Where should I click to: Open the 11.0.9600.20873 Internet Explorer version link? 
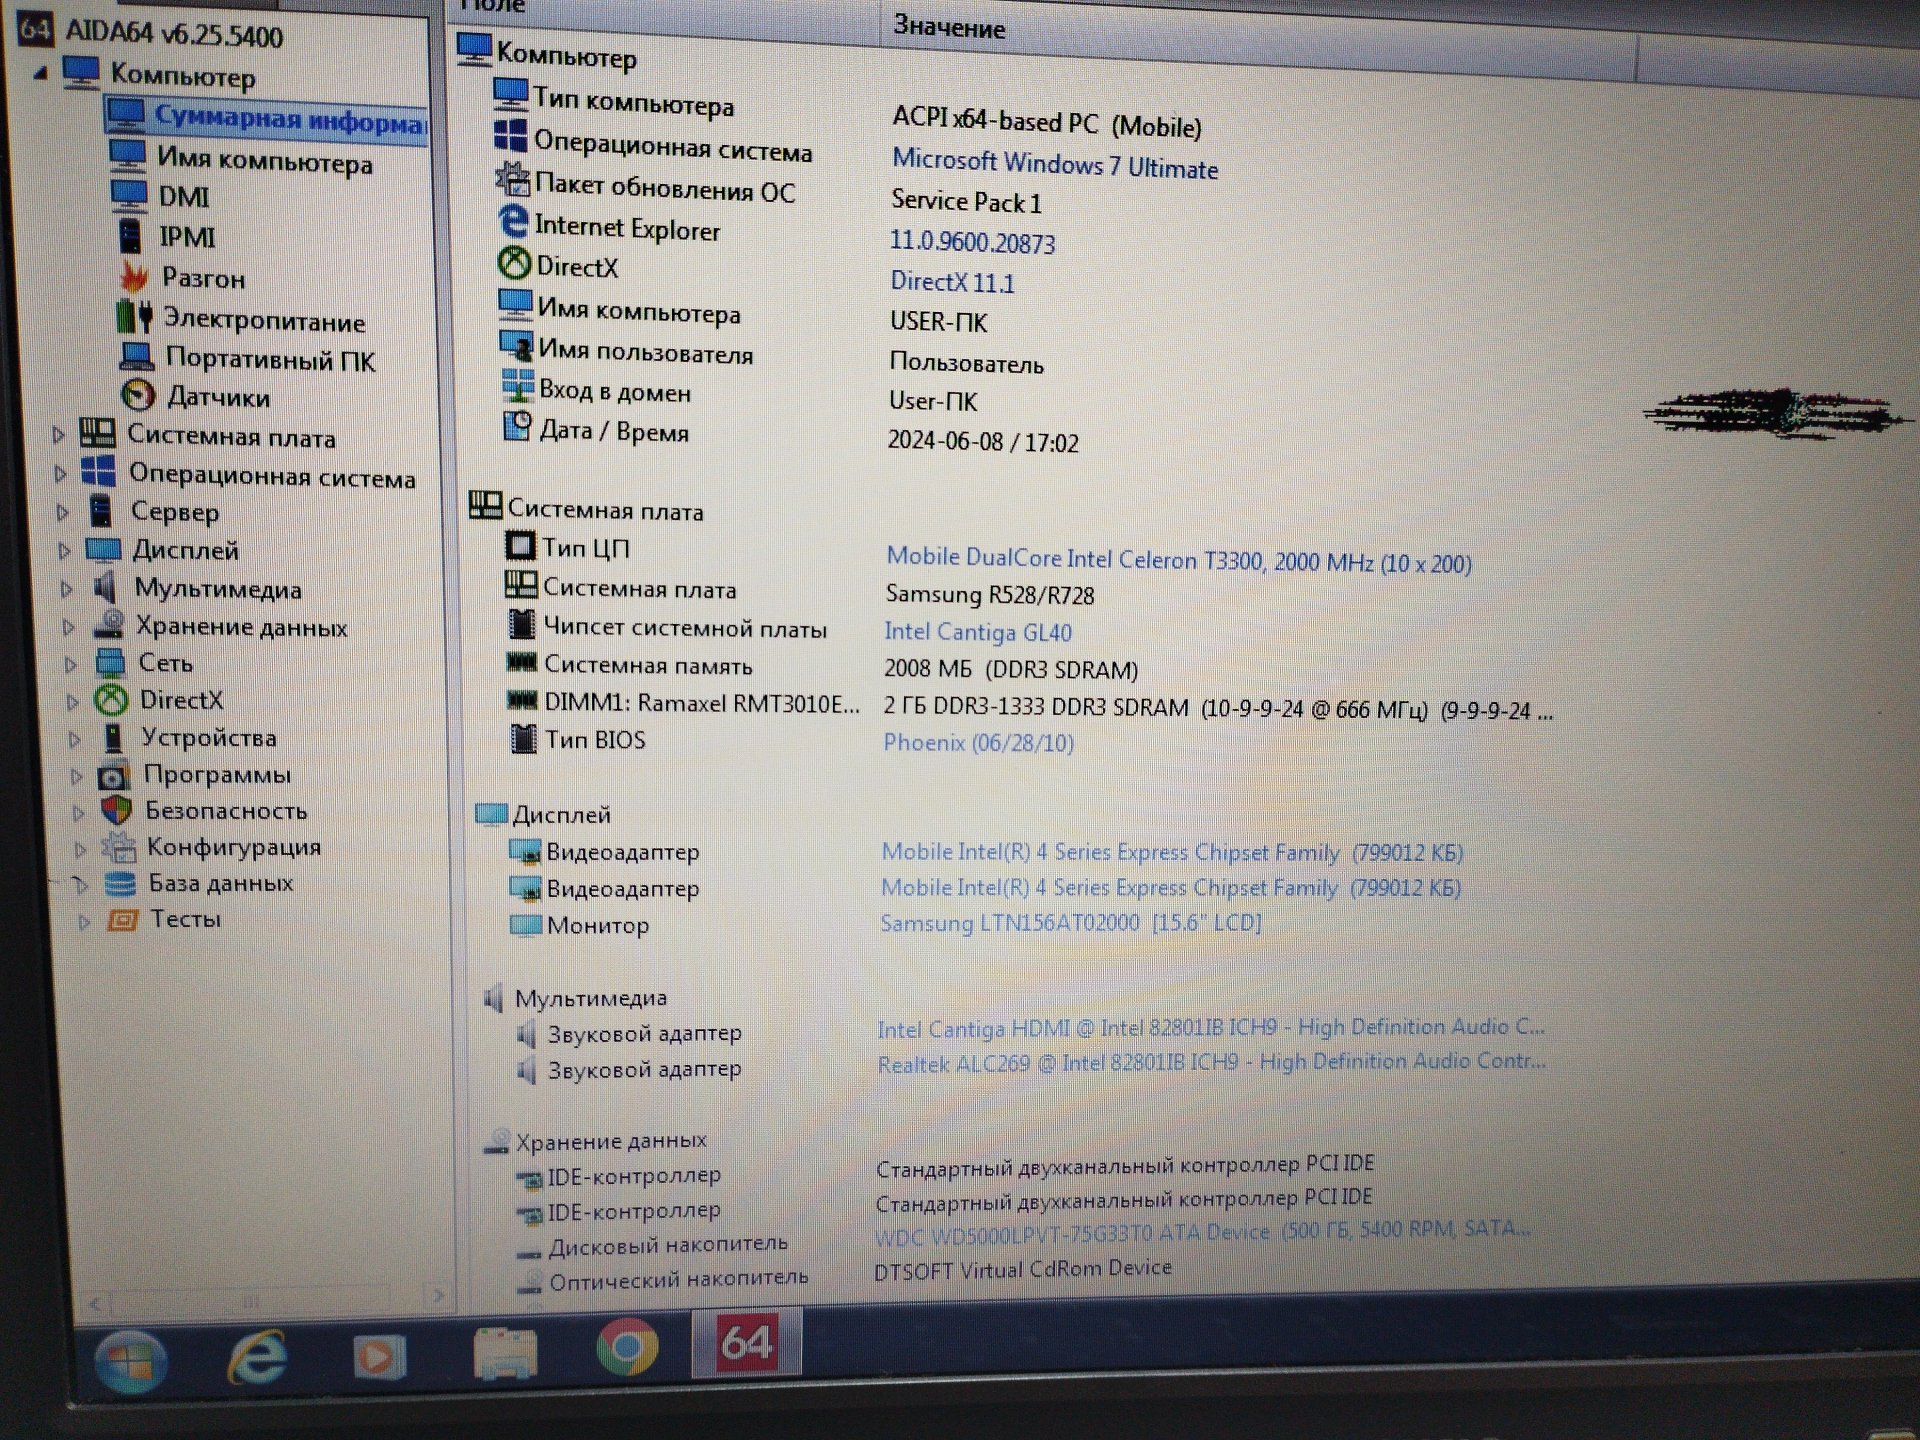972,242
